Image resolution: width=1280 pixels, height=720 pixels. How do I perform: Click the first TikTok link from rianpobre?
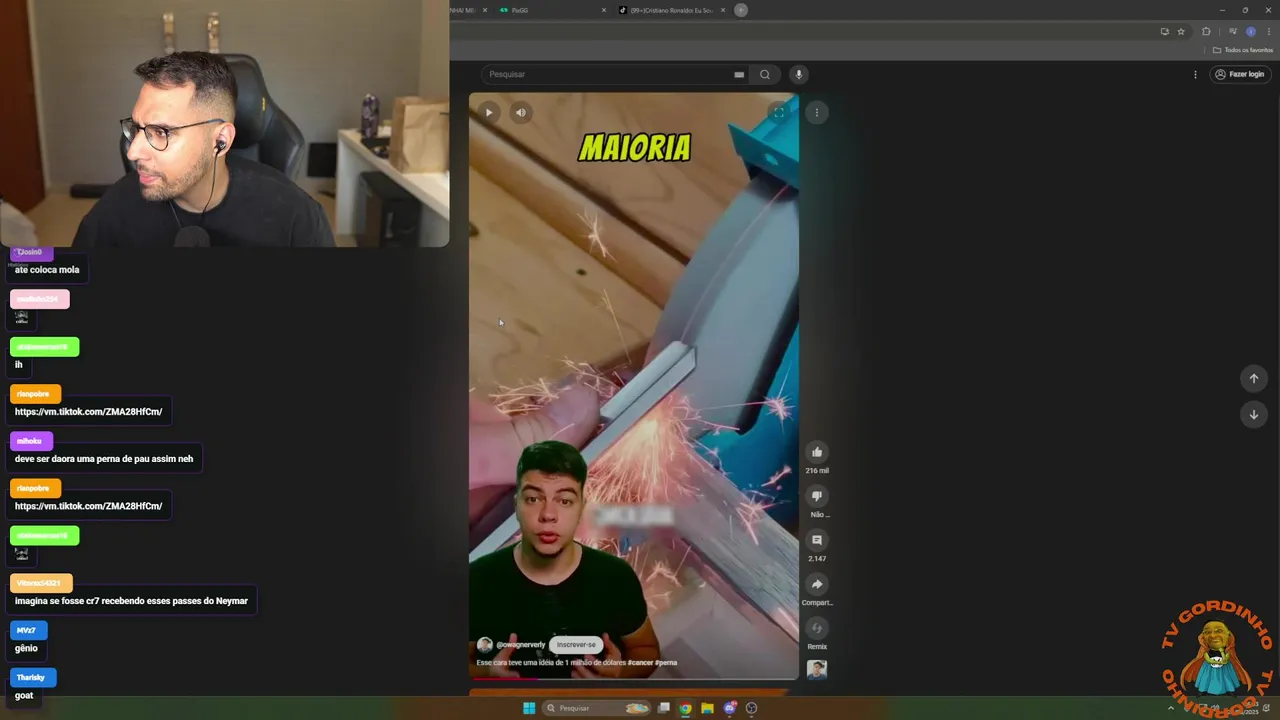click(x=88, y=412)
